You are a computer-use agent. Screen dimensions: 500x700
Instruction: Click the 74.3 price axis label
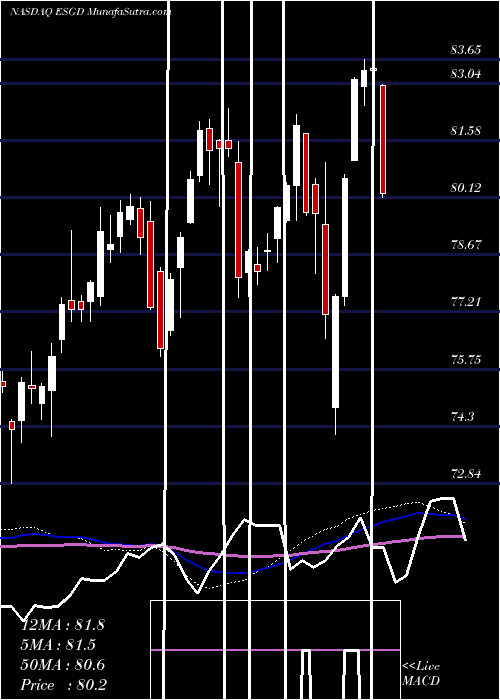tap(462, 417)
